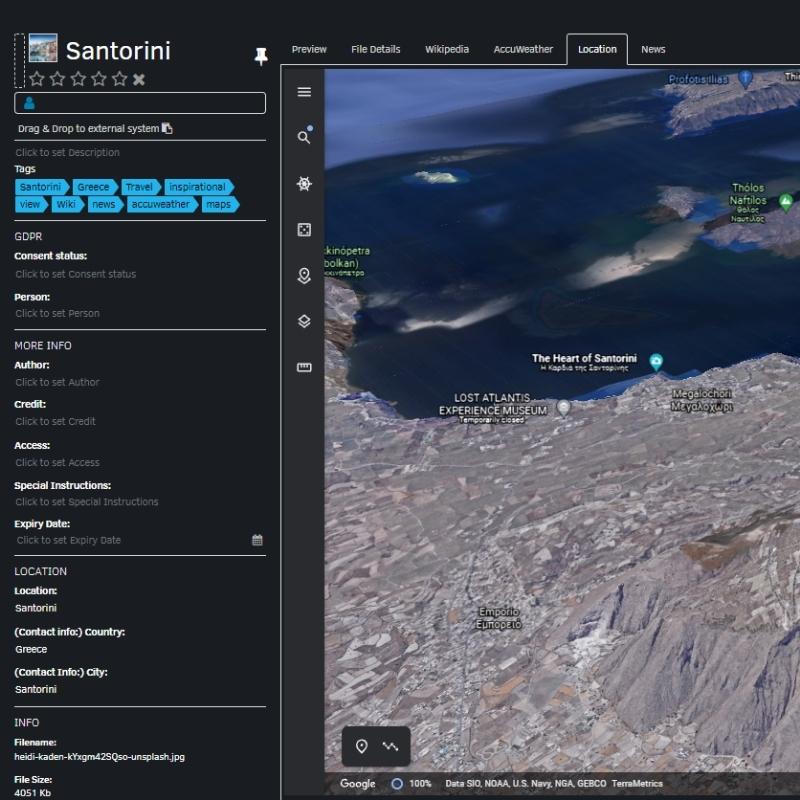
Task: Click the Profotis Ilias blue map marker
Action: click(x=746, y=79)
